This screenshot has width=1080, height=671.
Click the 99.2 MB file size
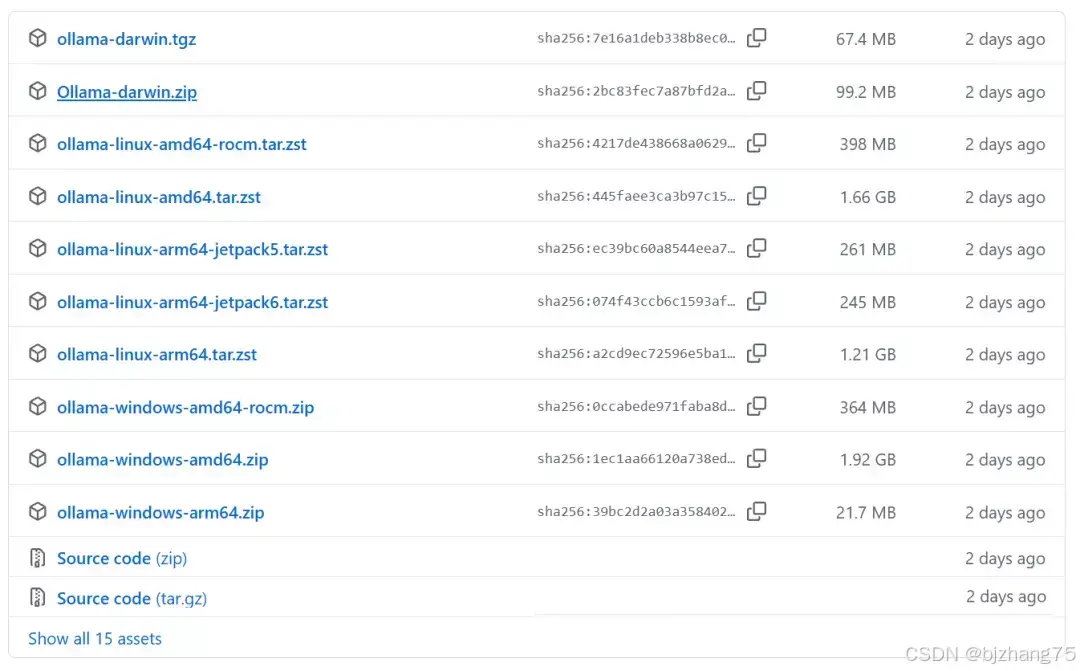[866, 92]
